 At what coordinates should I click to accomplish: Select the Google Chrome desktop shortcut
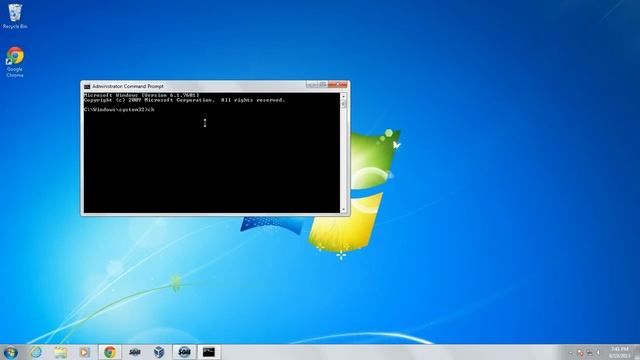click(x=15, y=62)
